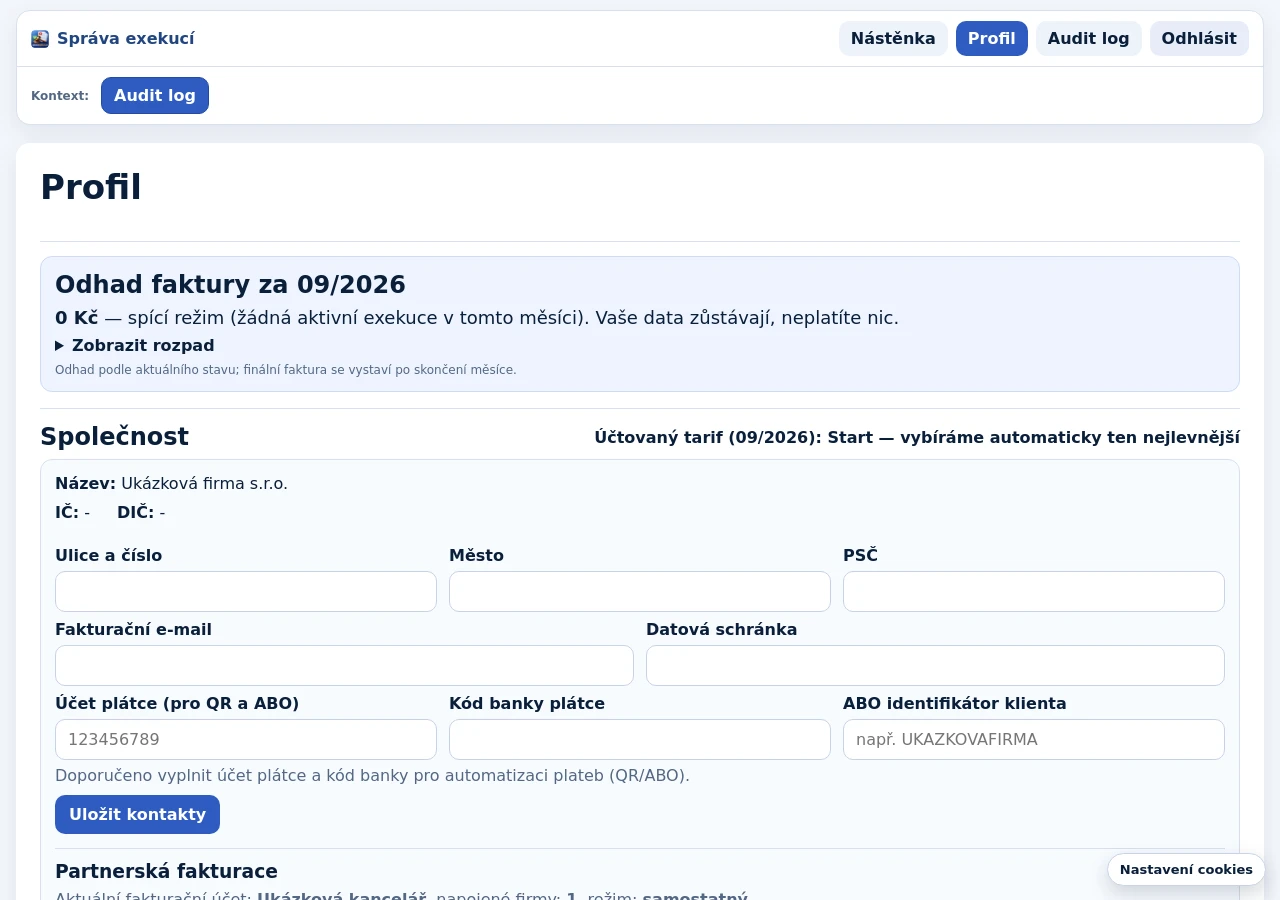
Task: Focus the Fakturační e-mail field
Action: 344,666
